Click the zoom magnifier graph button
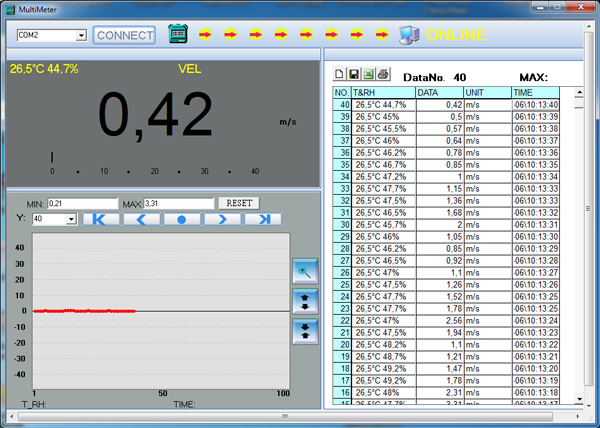Image resolution: width=600 pixels, height=428 pixels. pos(304,270)
